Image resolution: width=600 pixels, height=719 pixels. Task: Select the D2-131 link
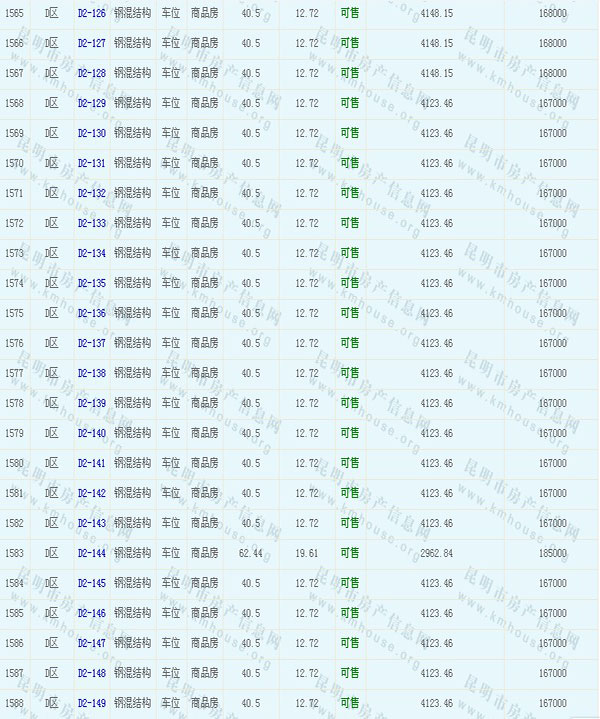pyautogui.click(x=91, y=164)
